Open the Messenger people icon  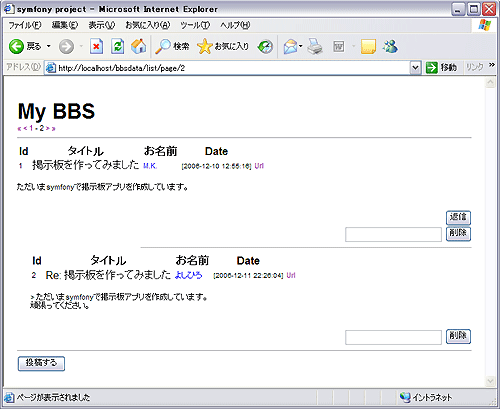(x=391, y=47)
